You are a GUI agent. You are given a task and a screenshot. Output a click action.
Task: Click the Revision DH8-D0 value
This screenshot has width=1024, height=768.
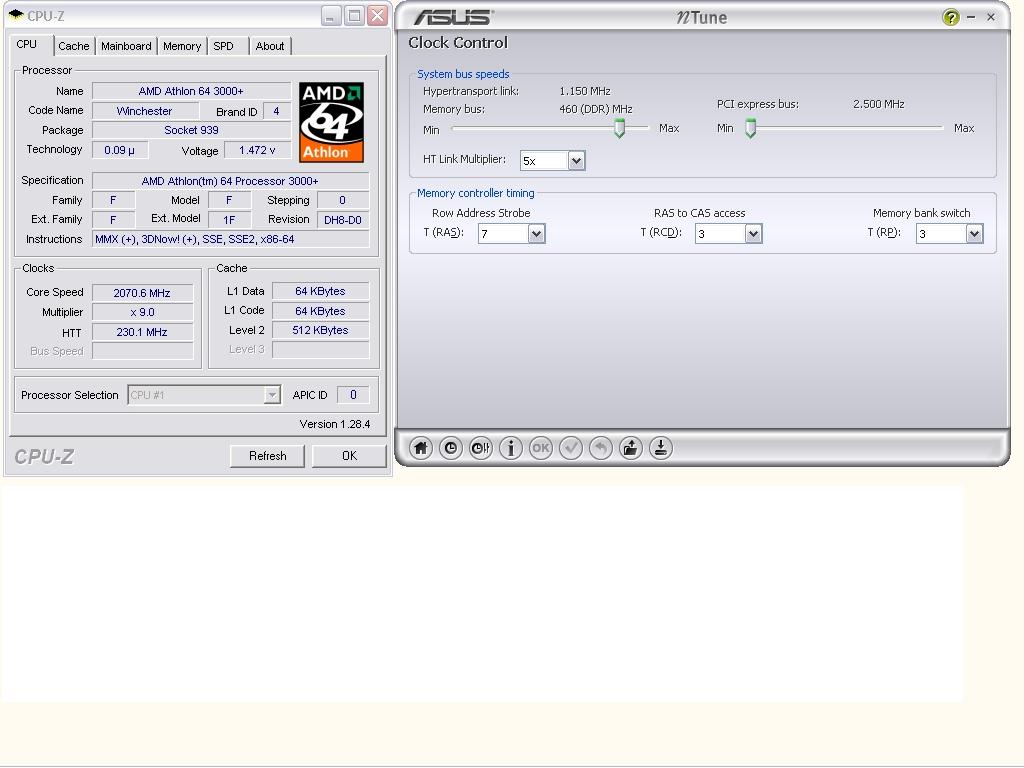click(x=343, y=220)
